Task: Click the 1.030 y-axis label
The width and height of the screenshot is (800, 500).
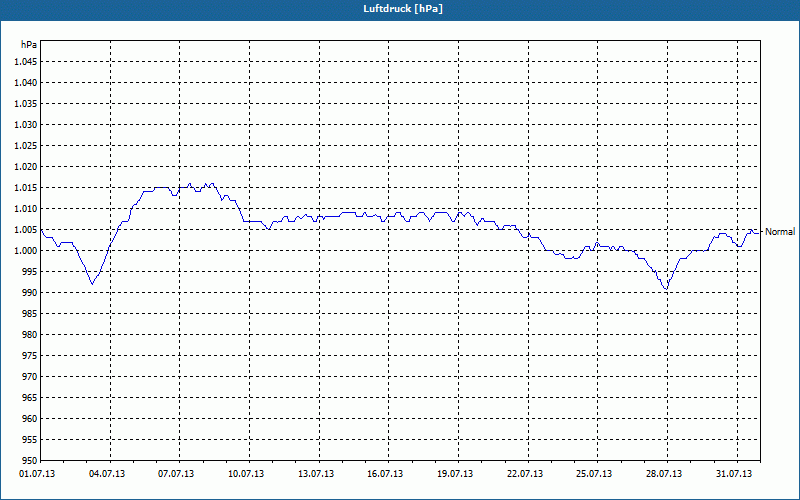Action: (26, 124)
